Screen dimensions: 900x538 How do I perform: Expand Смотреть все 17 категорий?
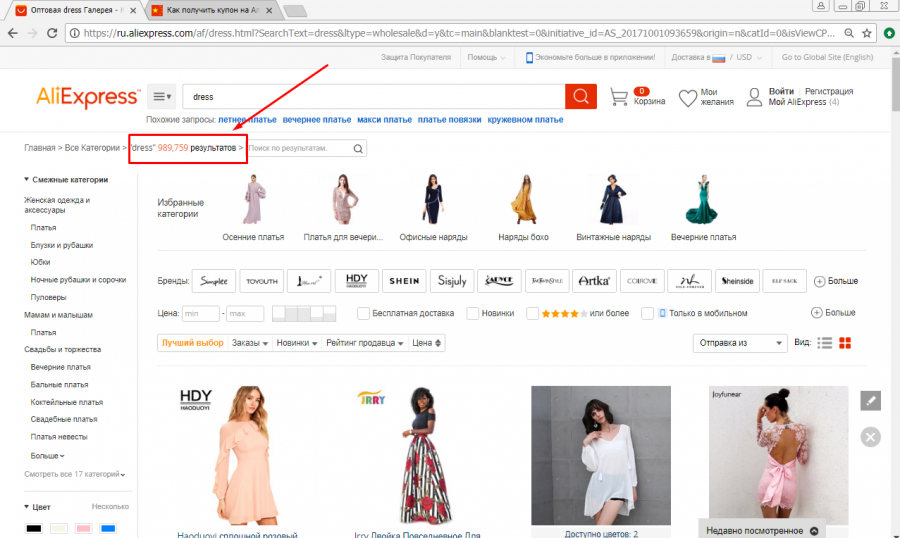76,474
